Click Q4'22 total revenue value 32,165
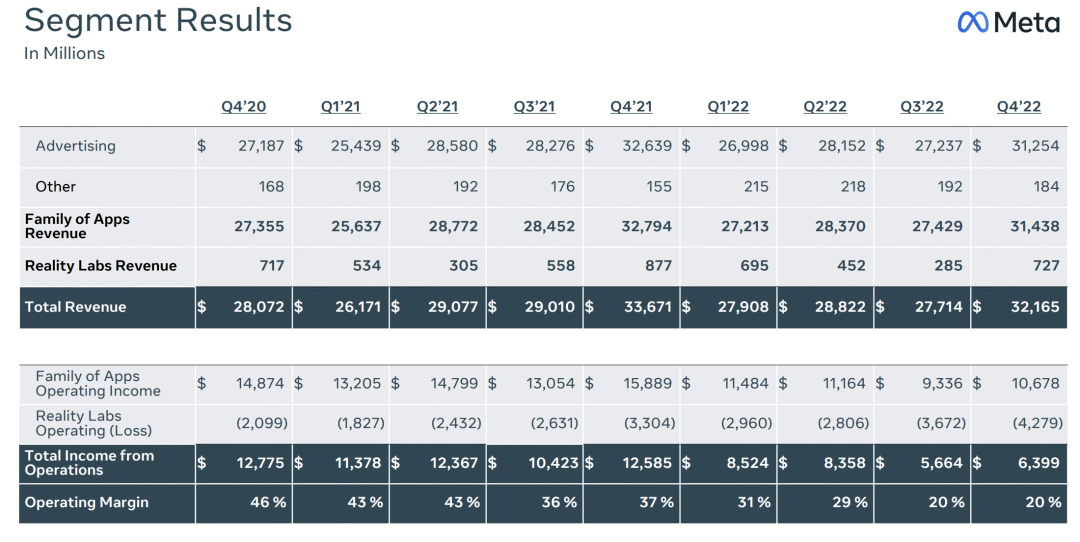This screenshot has height=542, width=1080. click(1035, 306)
